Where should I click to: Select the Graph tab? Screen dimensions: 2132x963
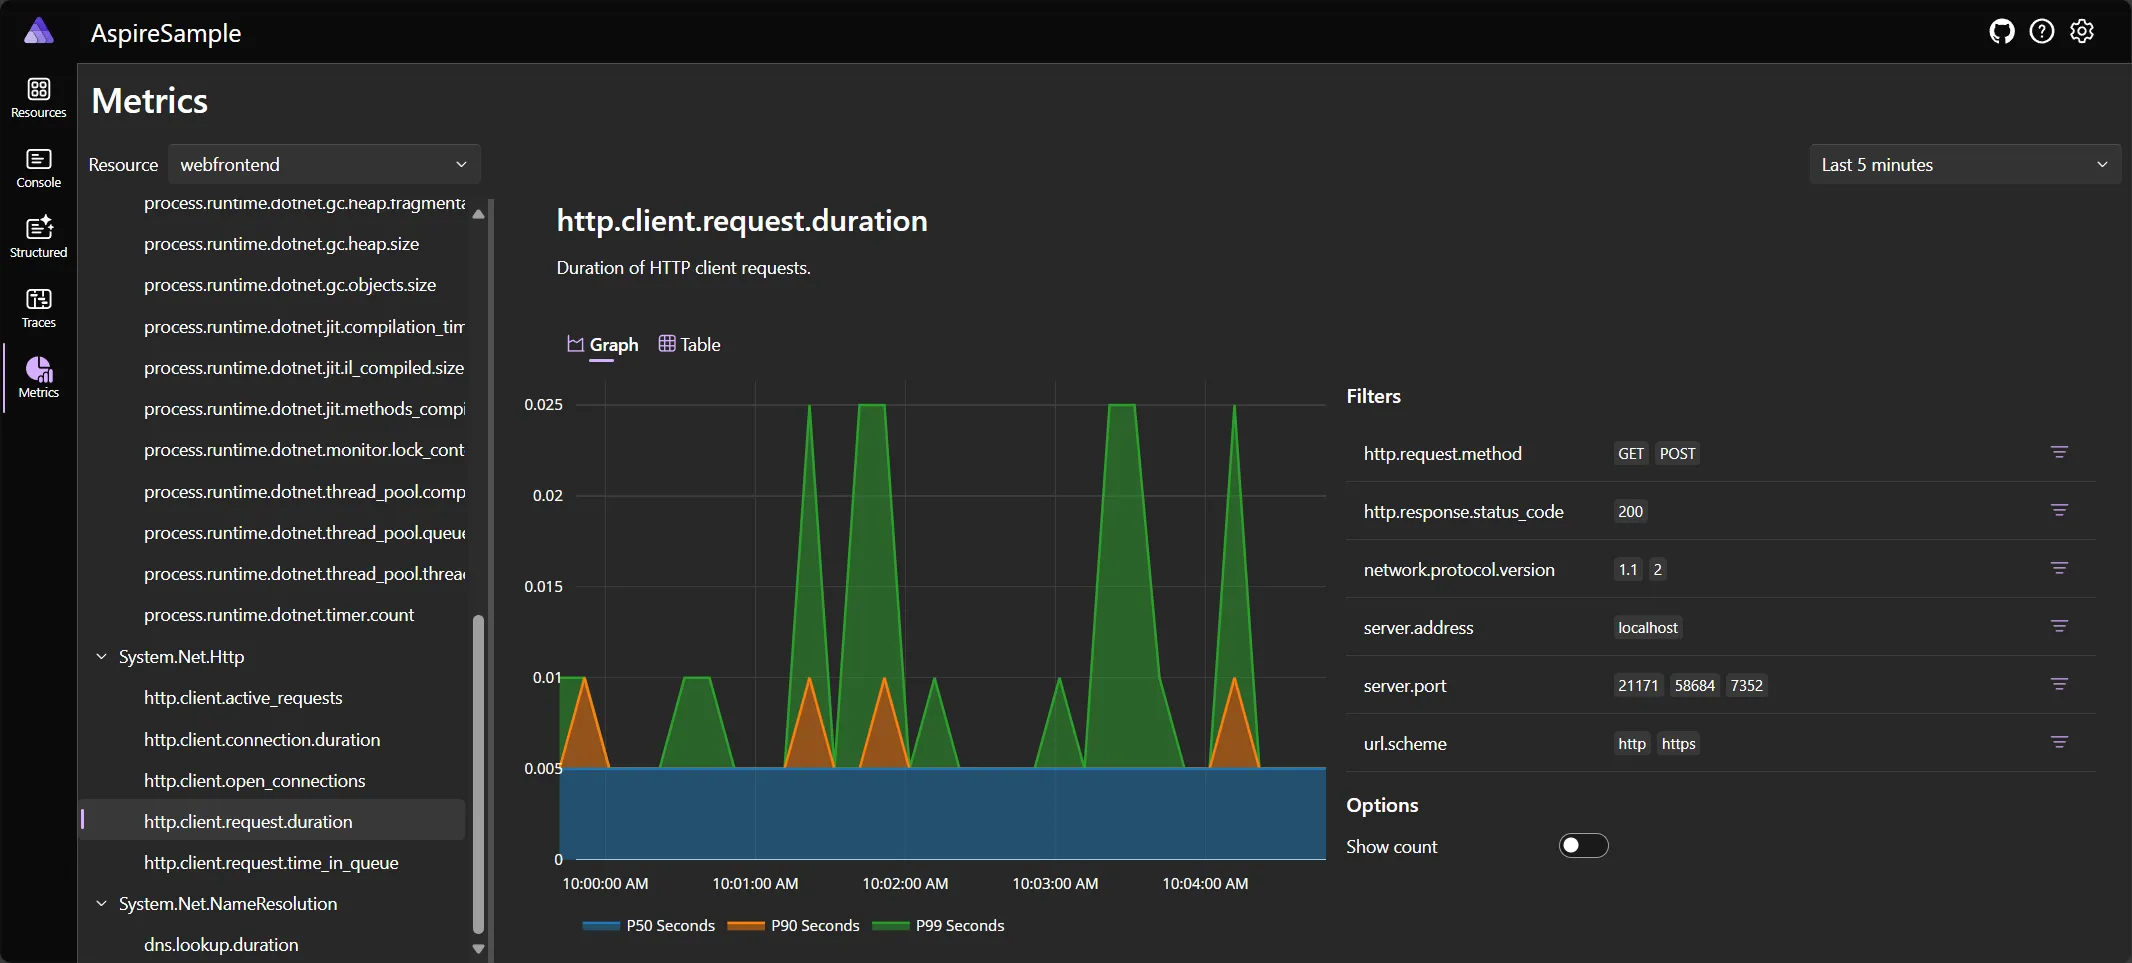pos(601,344)
